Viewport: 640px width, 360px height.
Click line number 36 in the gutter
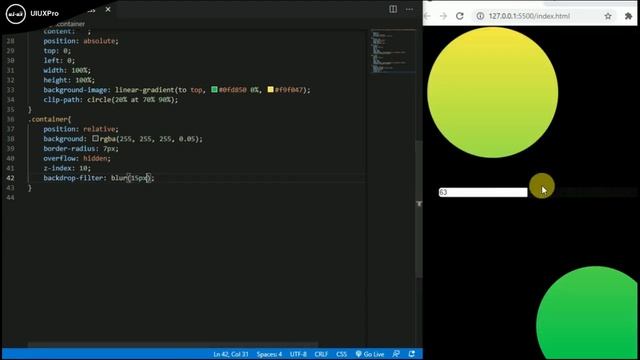(x=10, y=119)
